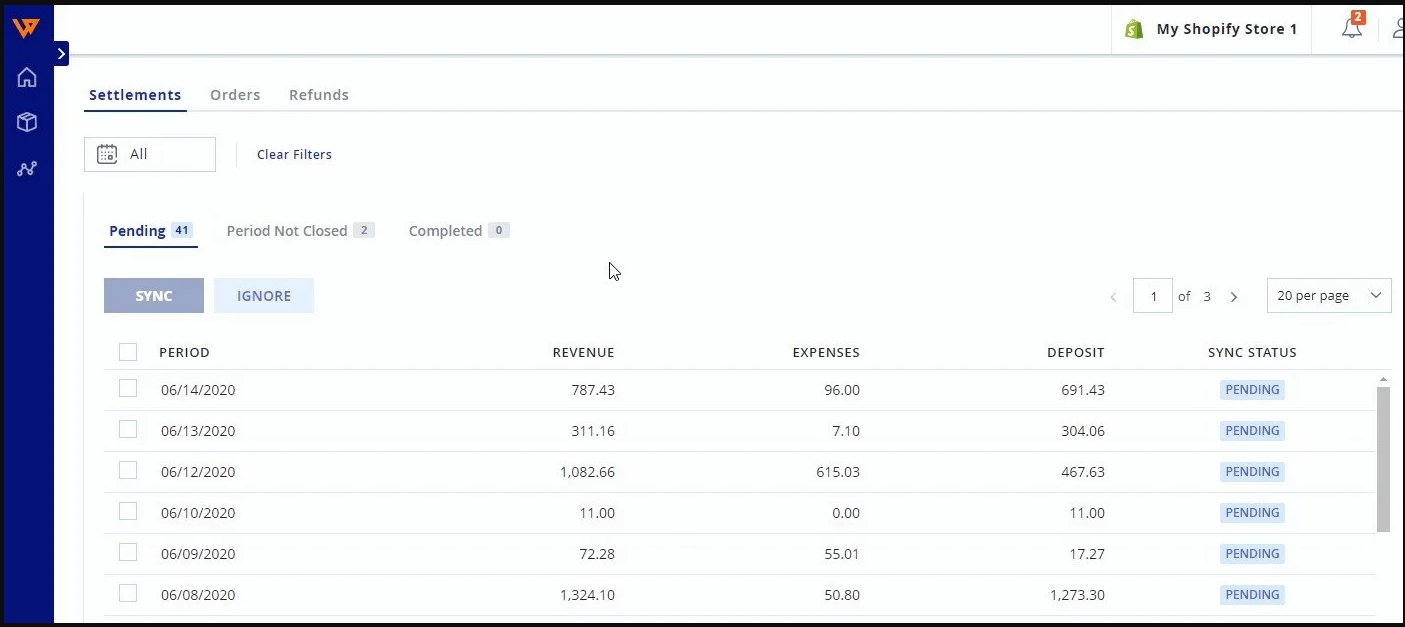Check the select-all checkbox in header
This screenshot has height=627, width=1405.
click(128, 352)
